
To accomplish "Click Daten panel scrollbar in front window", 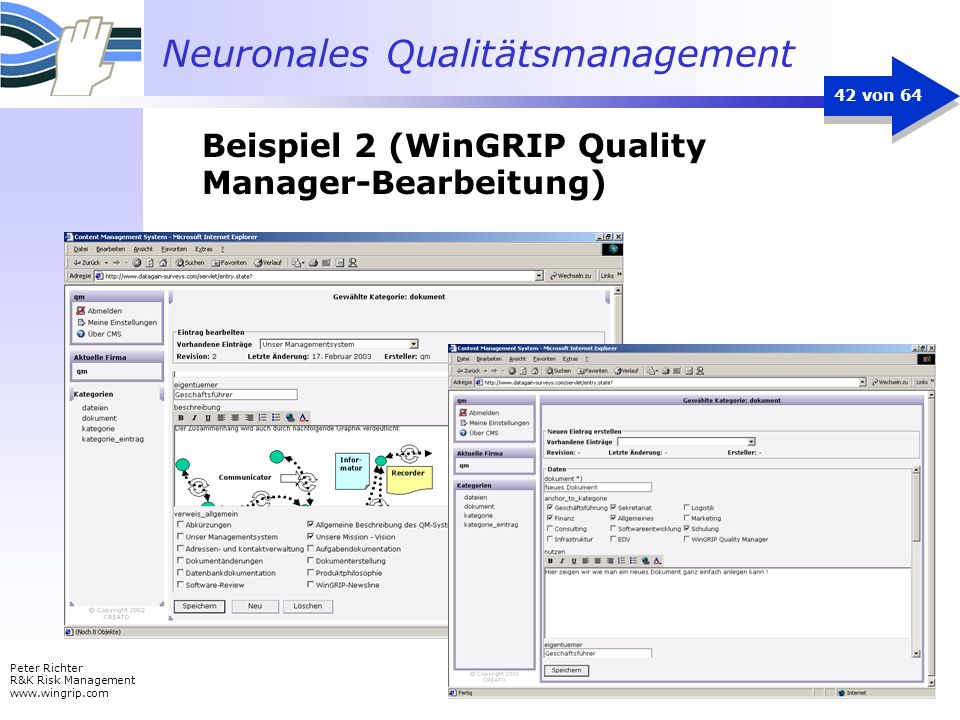I will coord(916,562).
